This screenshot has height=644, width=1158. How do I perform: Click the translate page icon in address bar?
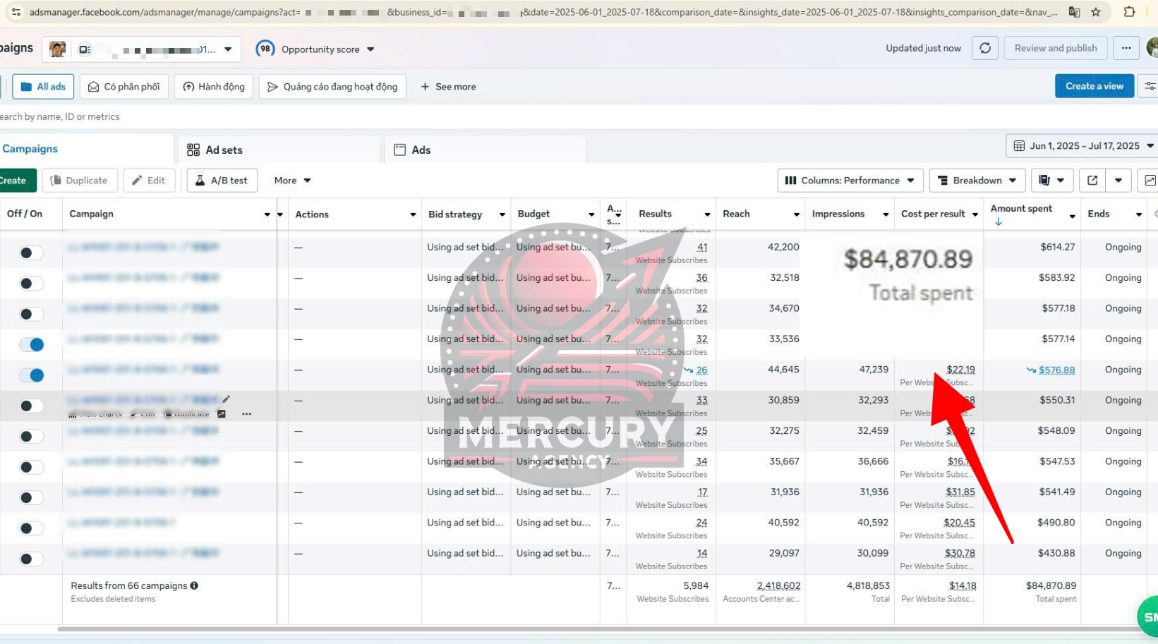[x=1074, y=12]
